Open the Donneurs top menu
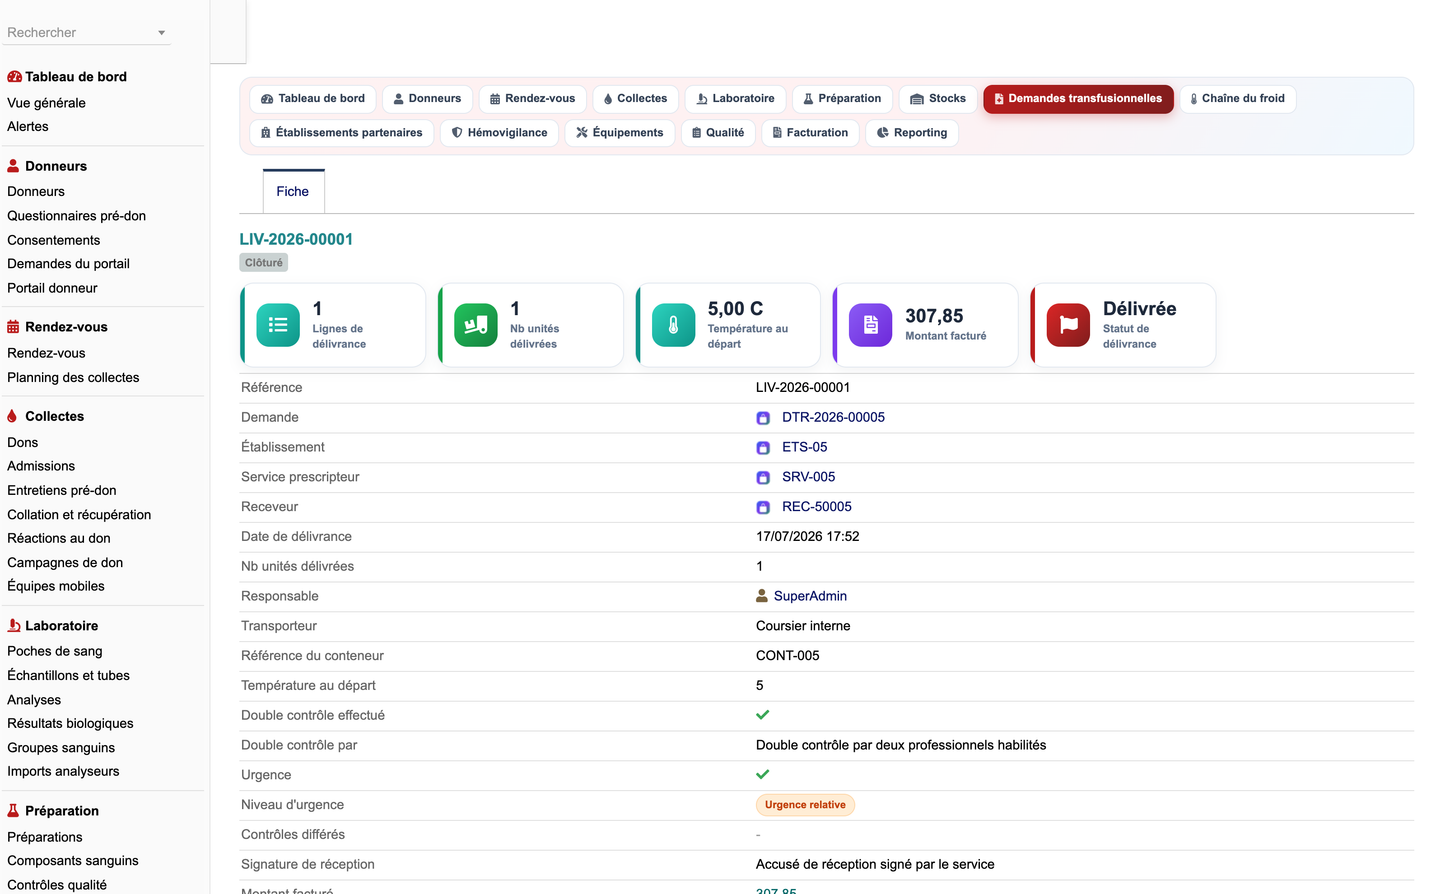 [427, 99]
